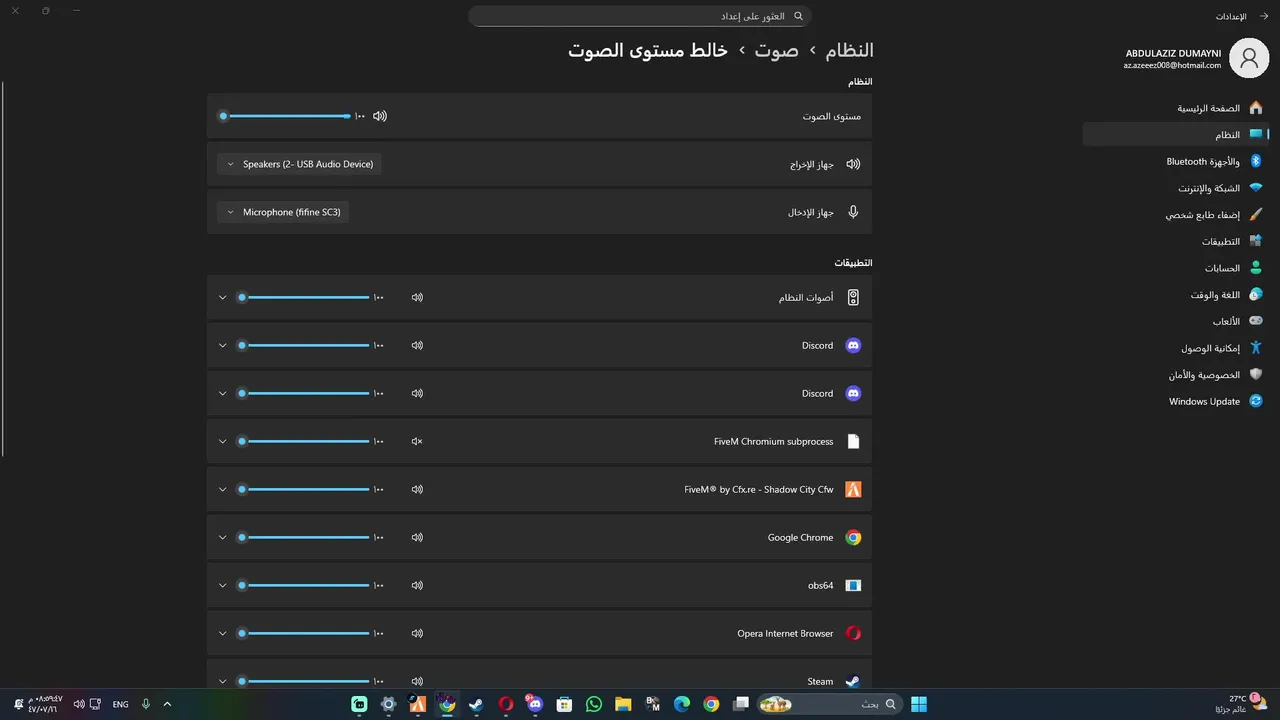The image size is (1280, 720).
Task: Expand System sounds (أصوات النظام) row chevron
Action: point(223,297)
